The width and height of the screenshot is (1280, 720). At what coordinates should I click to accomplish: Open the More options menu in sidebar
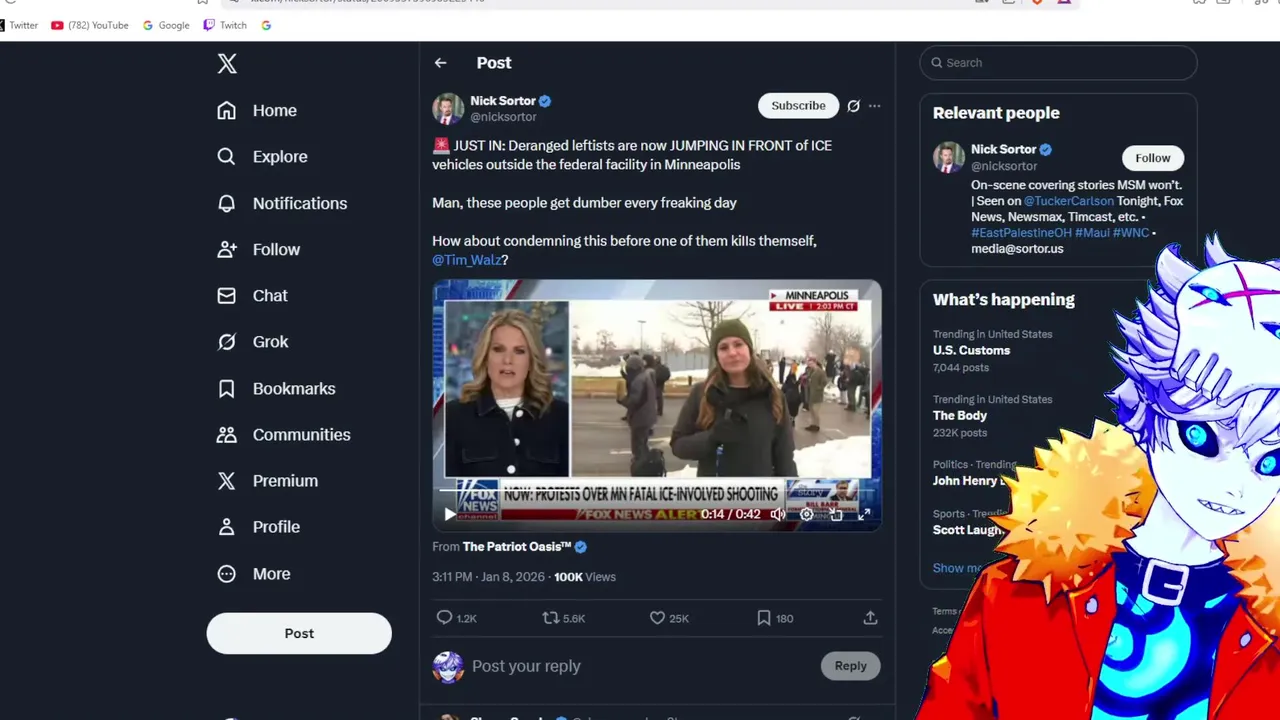click(254, 573)
